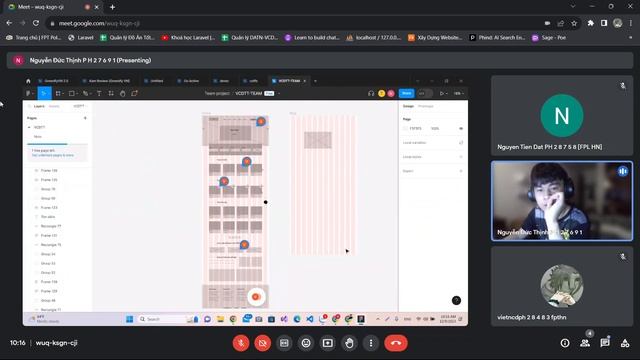The image size is (640, 360).
Task: Open Chrome extensions puzzle icon
Action: [591, 23]
